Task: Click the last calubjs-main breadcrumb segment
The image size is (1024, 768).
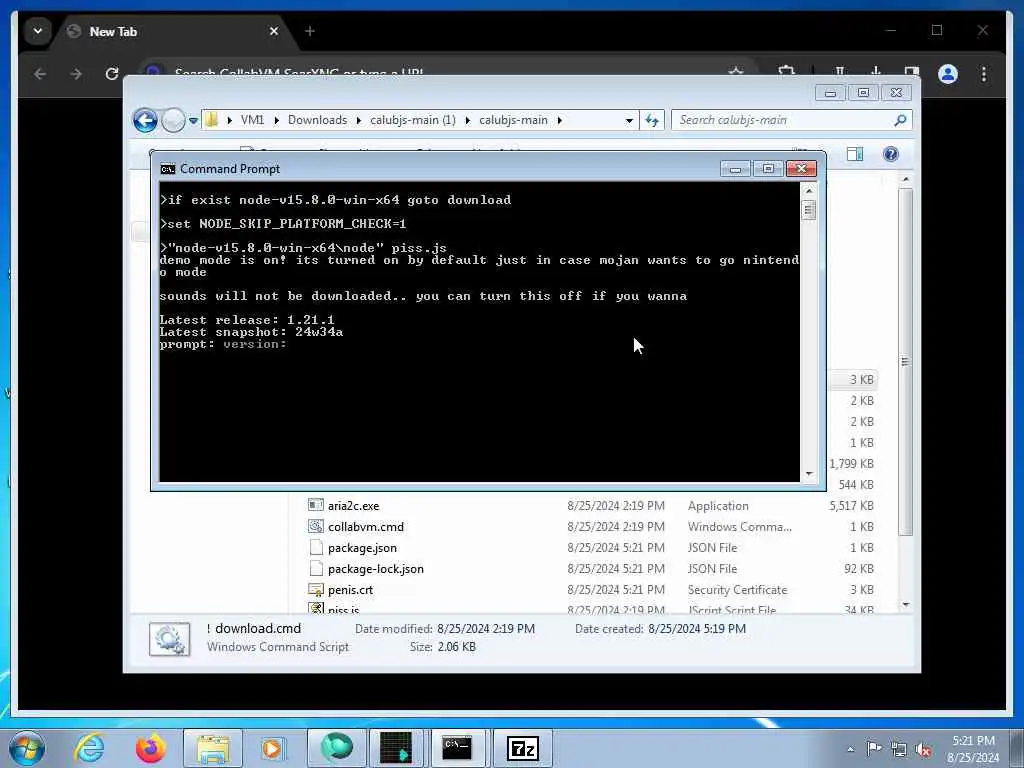Action: pos(513,120)
